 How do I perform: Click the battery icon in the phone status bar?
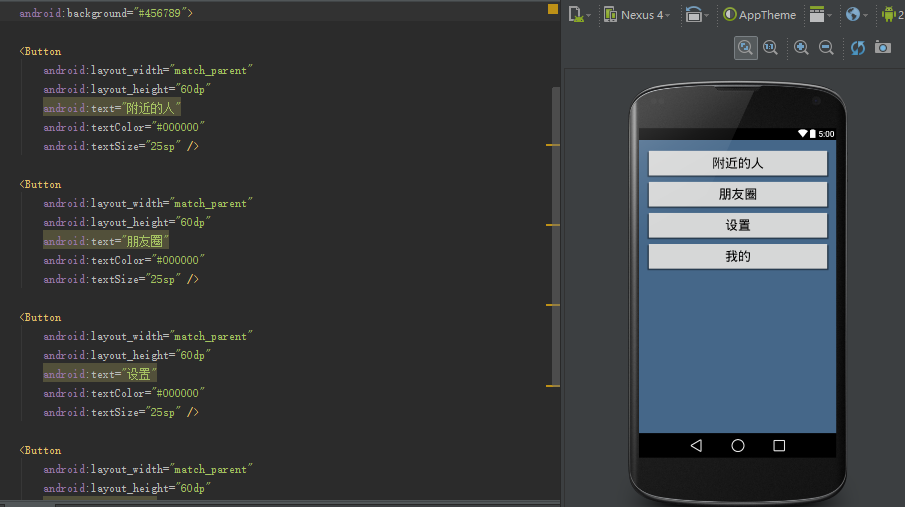813,133
